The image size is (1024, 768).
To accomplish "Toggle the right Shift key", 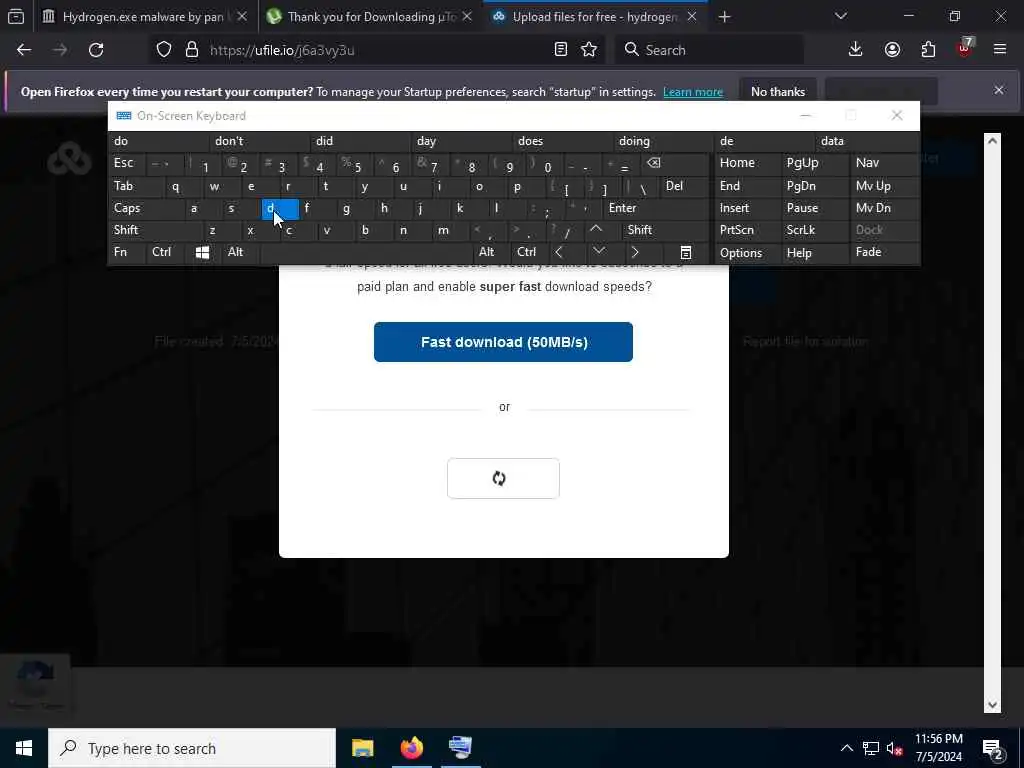I will (665, 230).
